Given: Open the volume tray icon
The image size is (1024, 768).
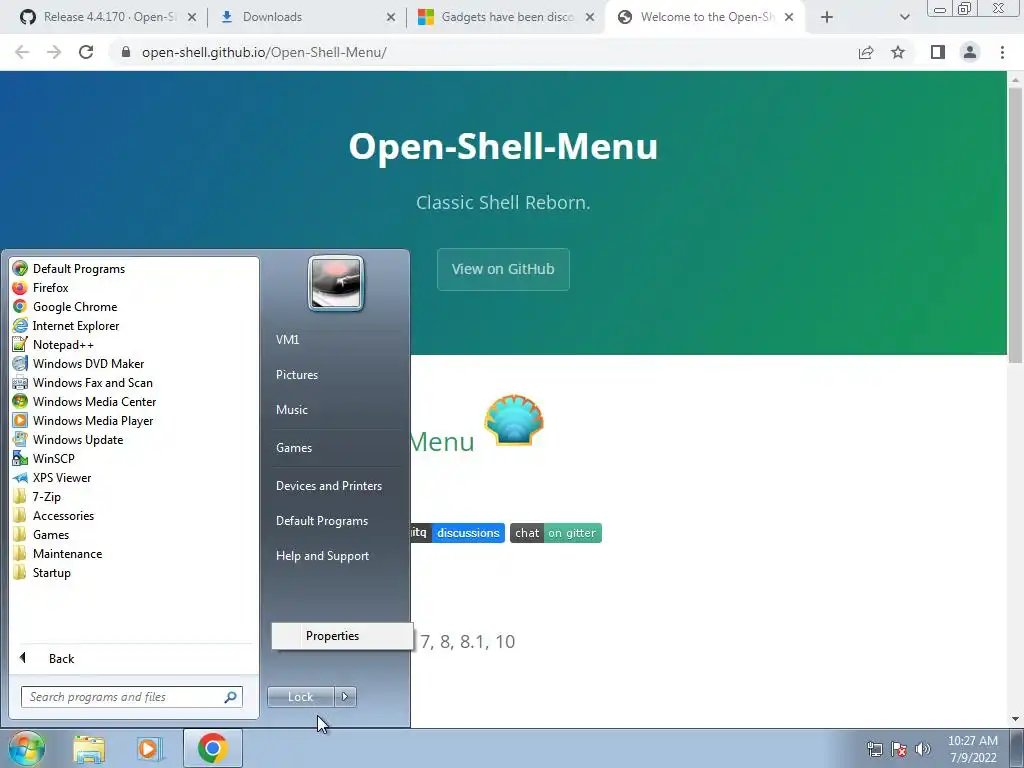Looking at the screenshot, I should [x=923, y=749].
